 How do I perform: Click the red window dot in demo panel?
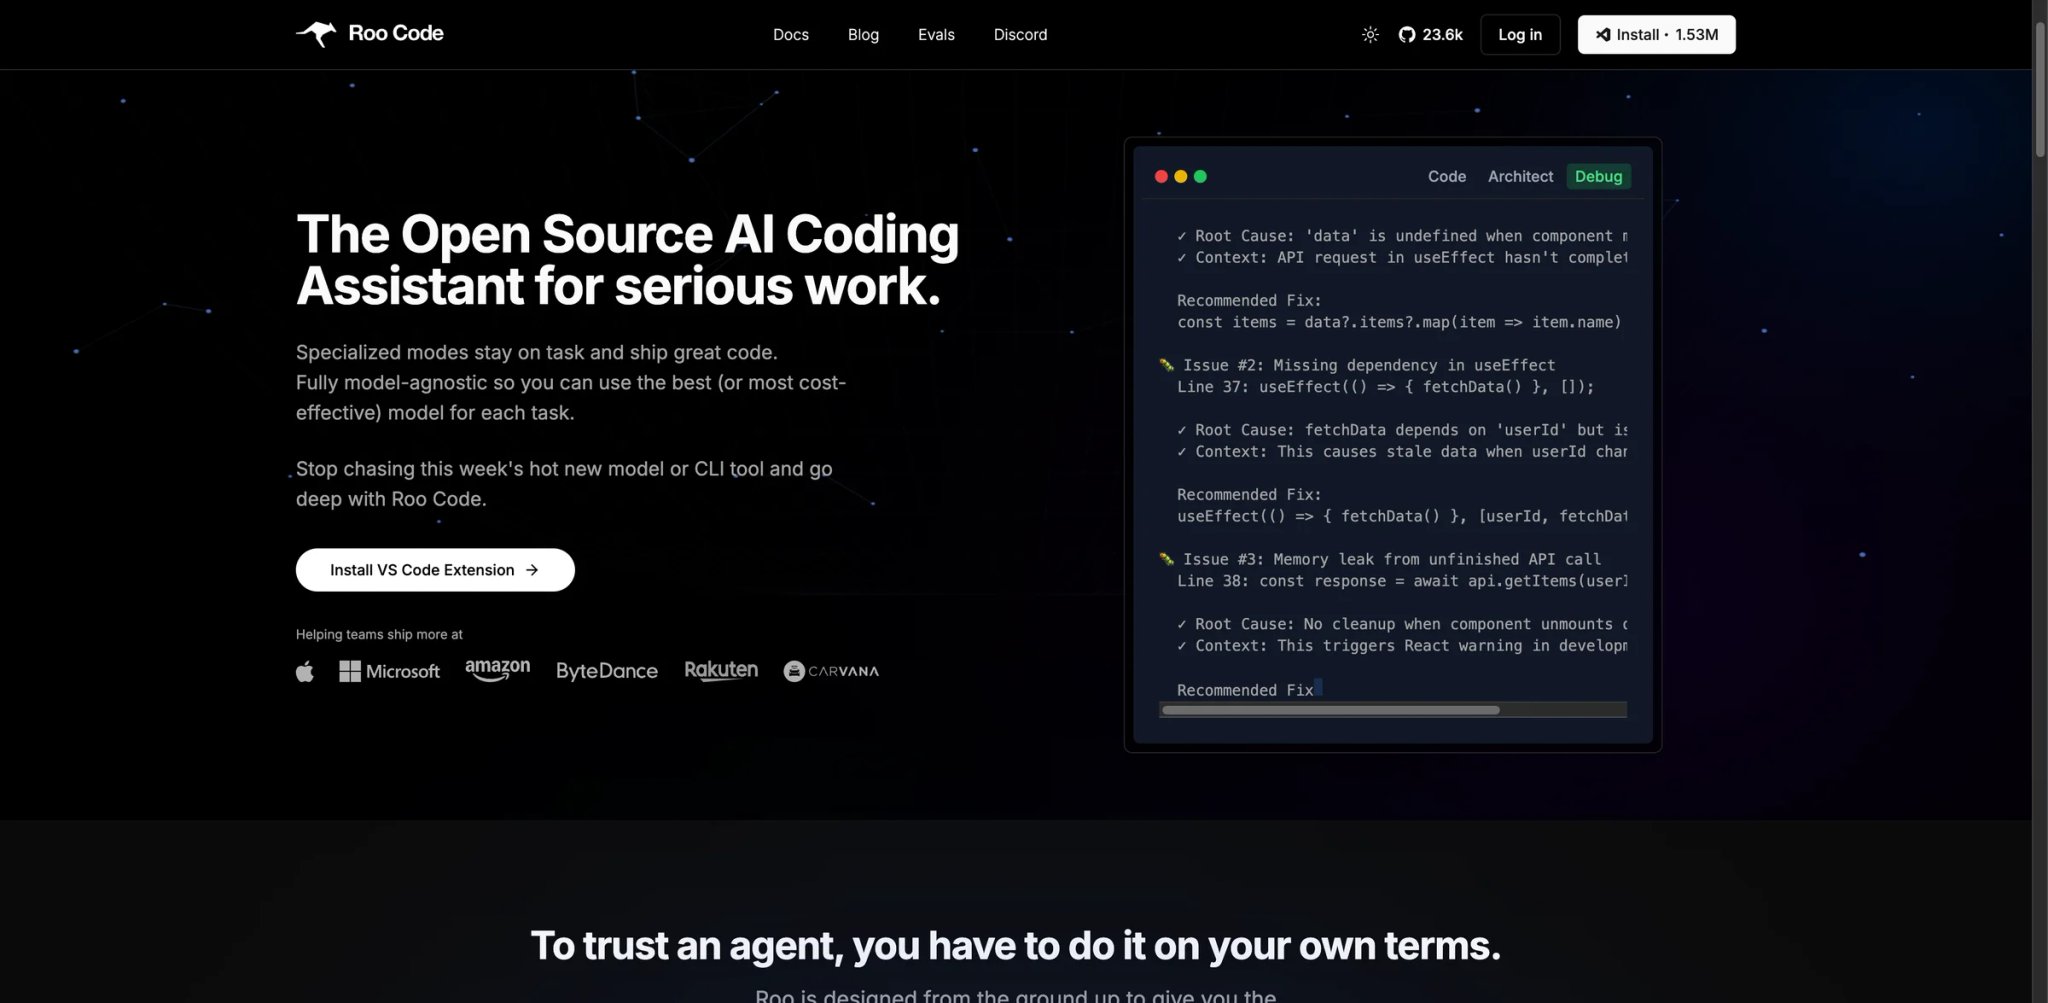(1161, 177)
